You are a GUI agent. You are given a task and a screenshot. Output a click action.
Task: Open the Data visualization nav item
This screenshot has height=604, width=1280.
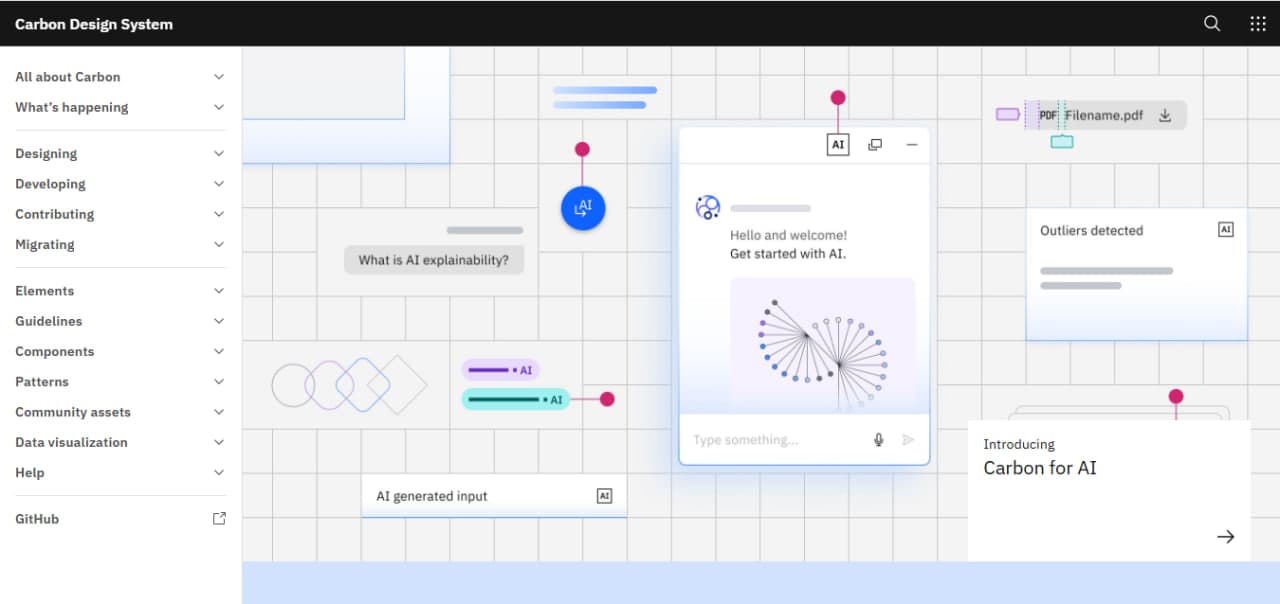click(120, 442)
